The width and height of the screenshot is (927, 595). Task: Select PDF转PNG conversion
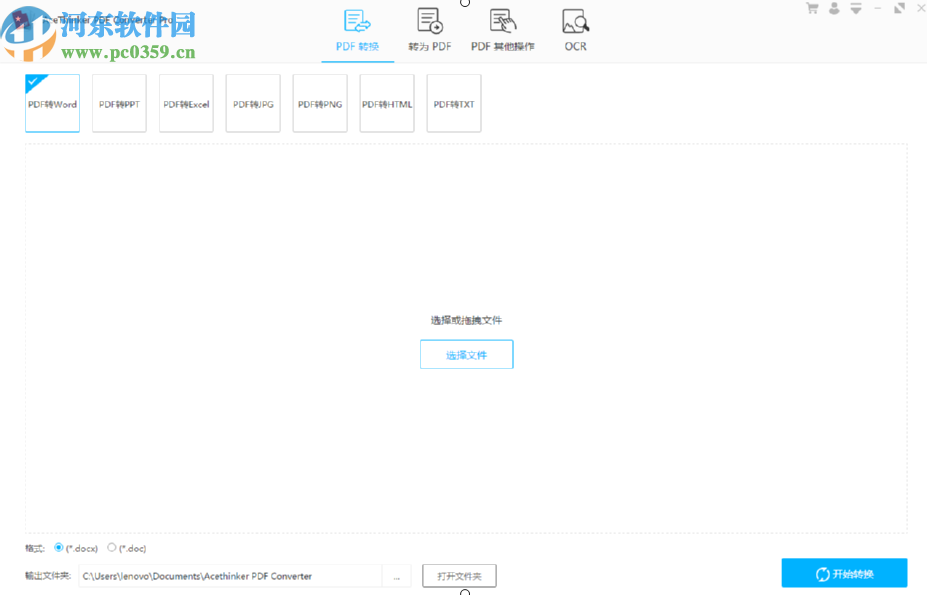320,104
